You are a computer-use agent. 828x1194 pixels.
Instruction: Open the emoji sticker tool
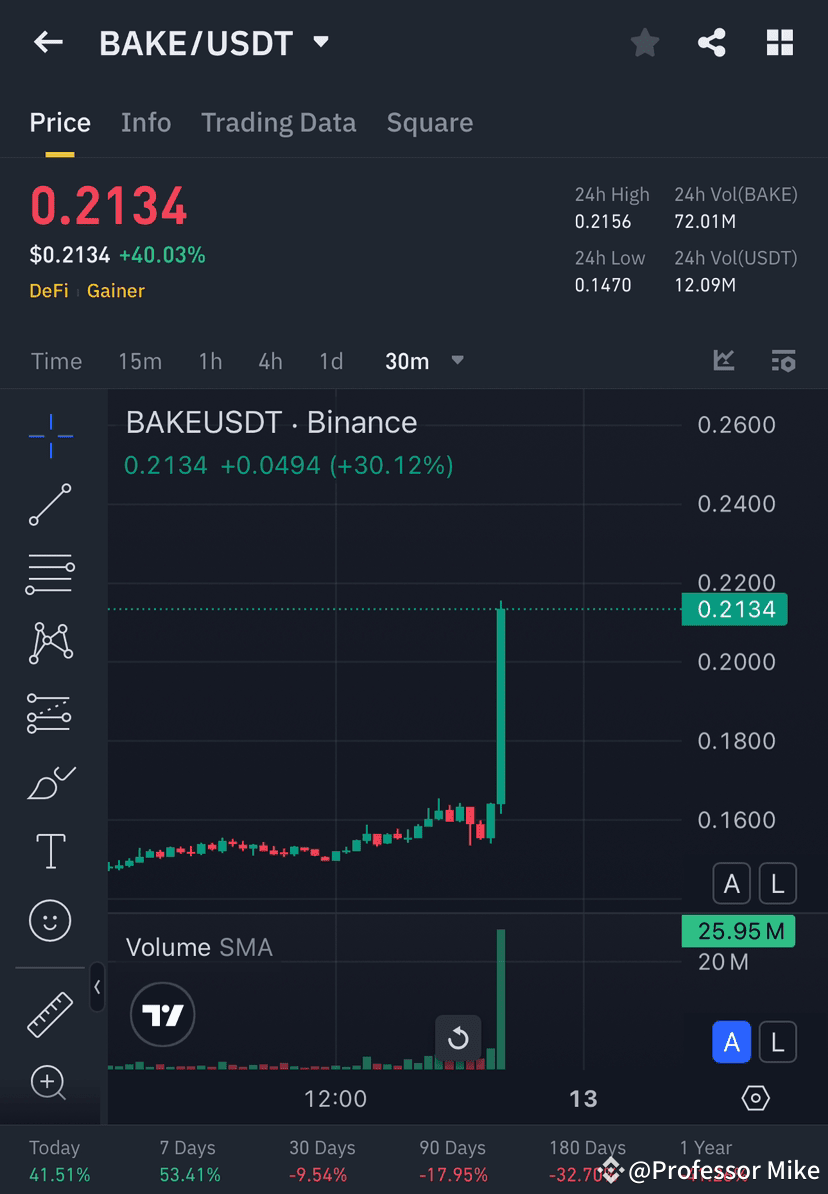50,920
